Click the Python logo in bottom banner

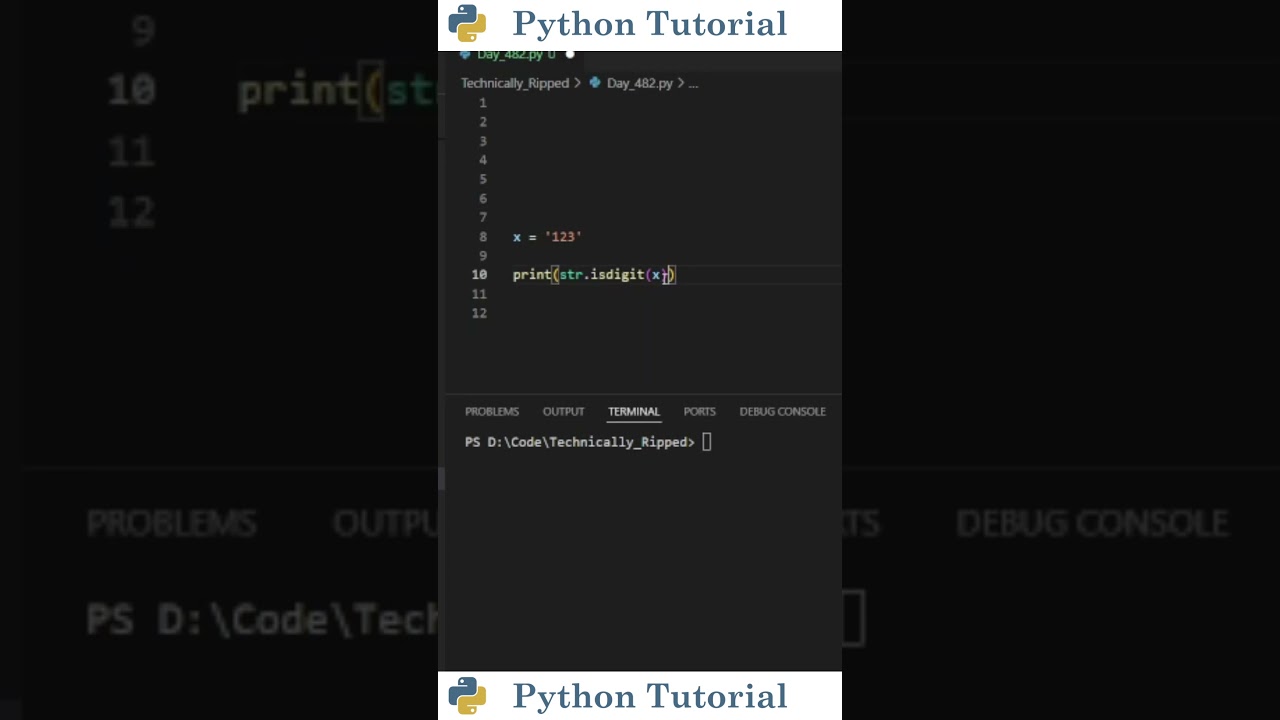pos(467,695)
